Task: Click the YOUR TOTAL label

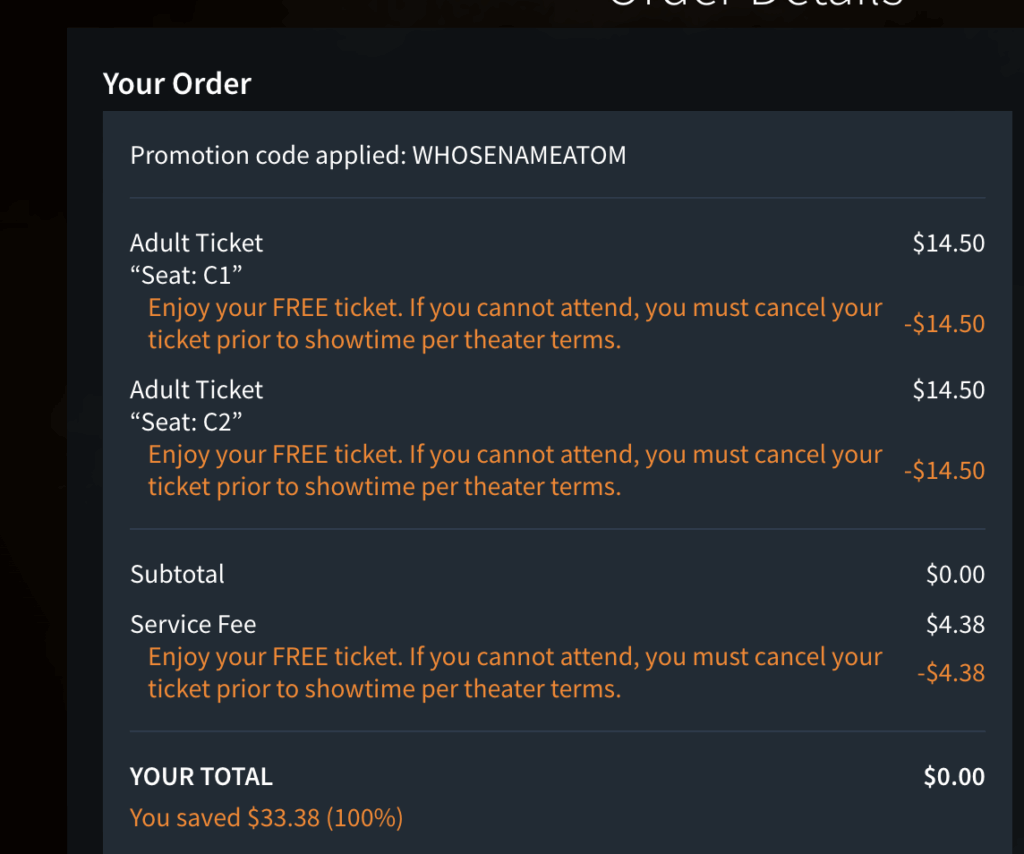Action: 201,777
